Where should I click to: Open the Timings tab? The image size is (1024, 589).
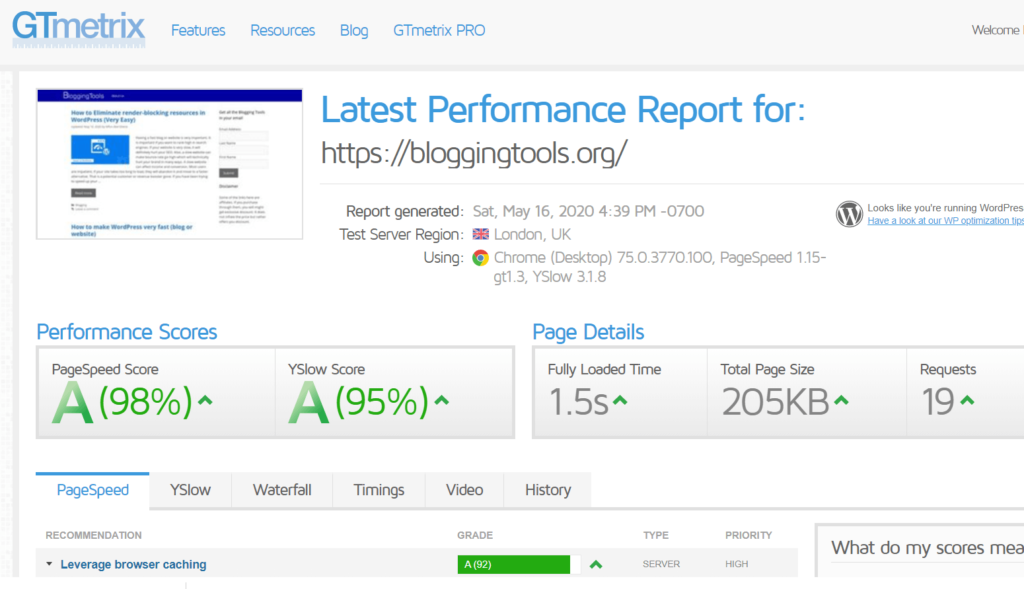379,490
